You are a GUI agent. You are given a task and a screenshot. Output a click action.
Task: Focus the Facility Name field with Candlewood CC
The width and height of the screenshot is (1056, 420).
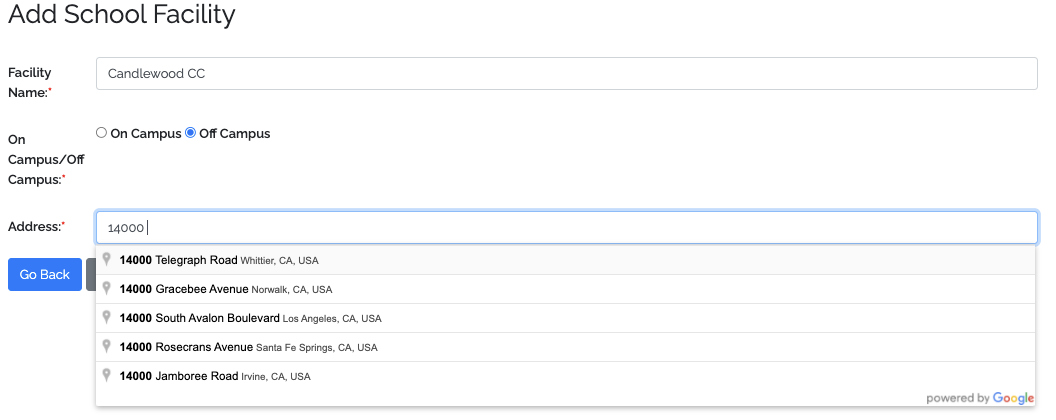pyautogui.click(x=566, y=73)
